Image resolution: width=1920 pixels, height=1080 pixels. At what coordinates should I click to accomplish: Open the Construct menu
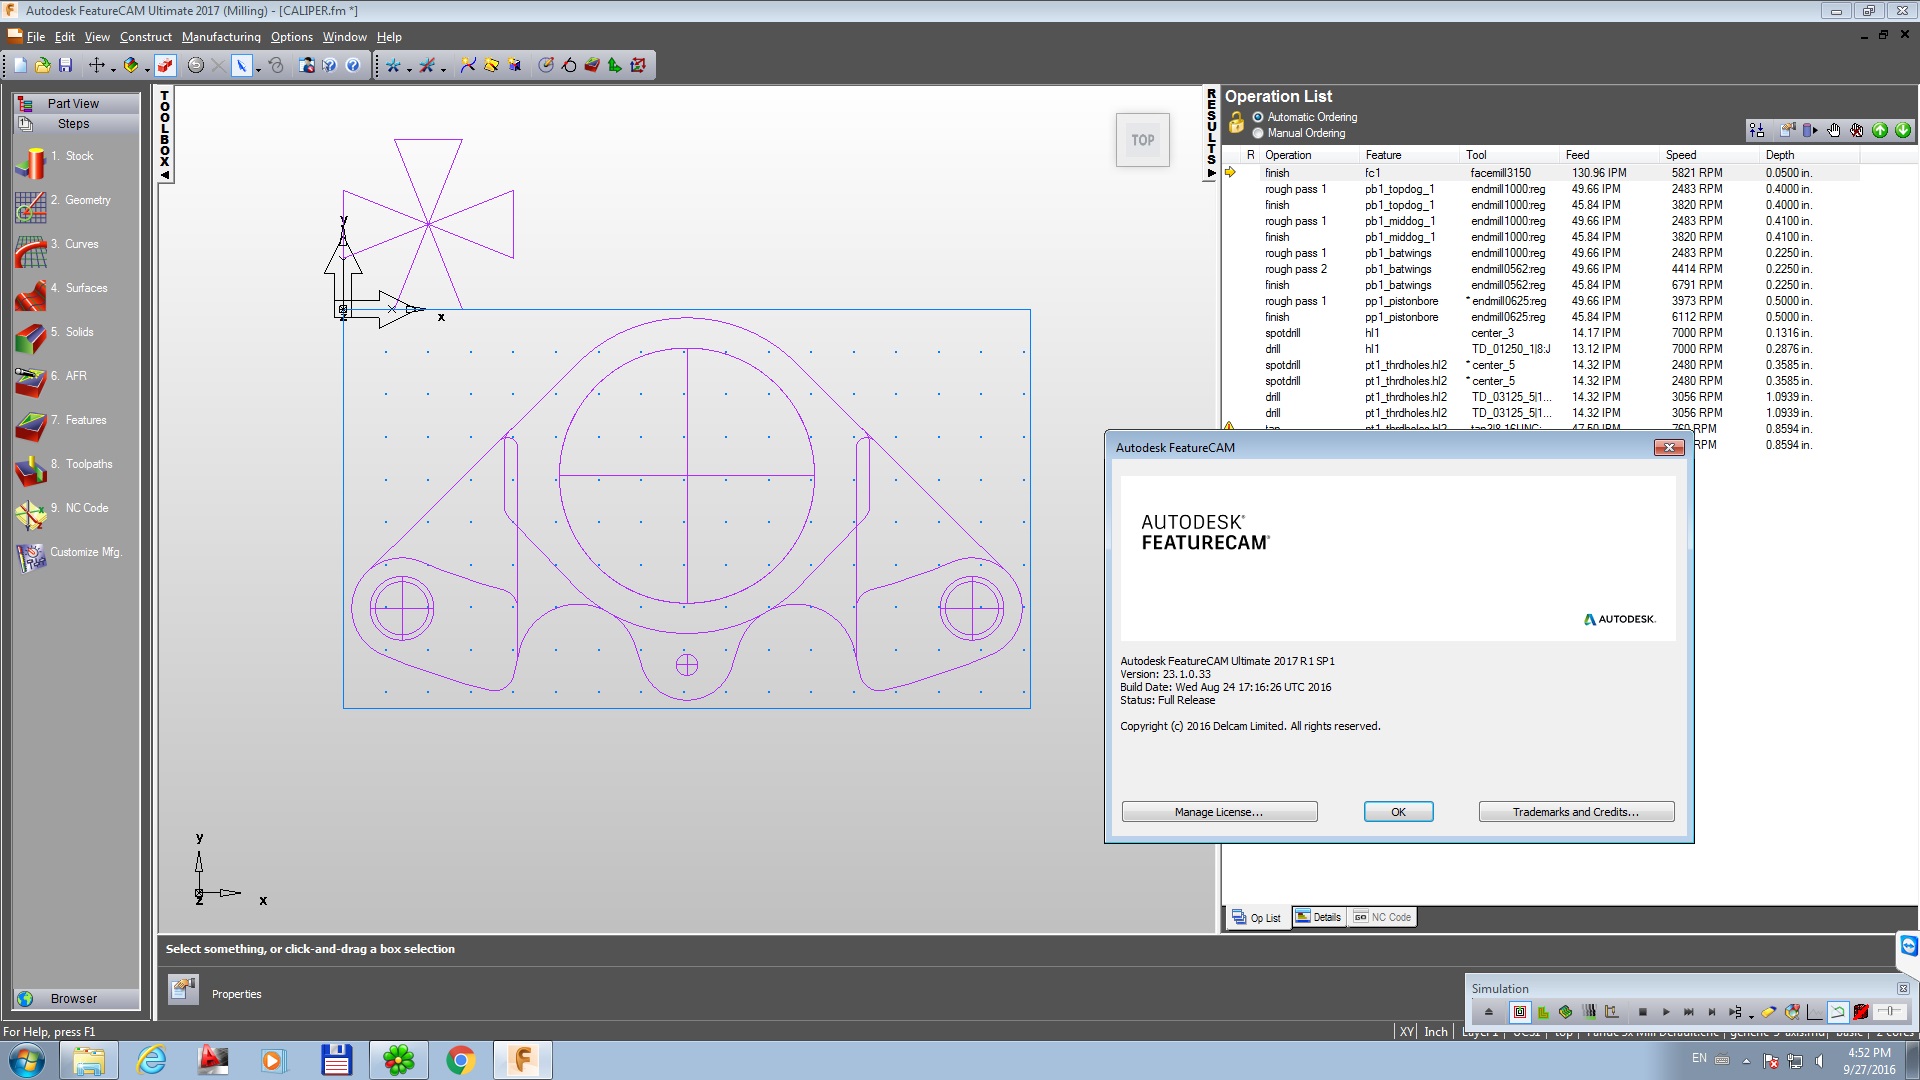[x=146, y=37]
